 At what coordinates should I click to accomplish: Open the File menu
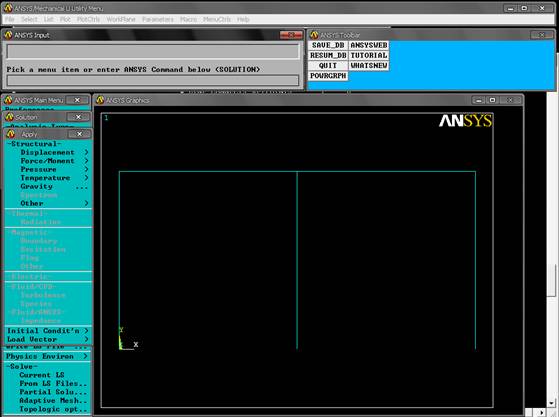10,19
